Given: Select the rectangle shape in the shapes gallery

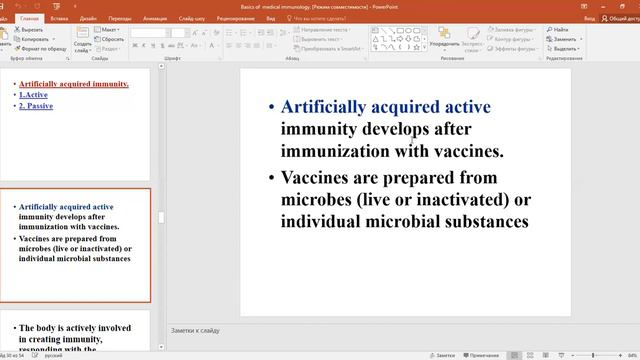Looking at the screenshot, I should tap(400, 31).
